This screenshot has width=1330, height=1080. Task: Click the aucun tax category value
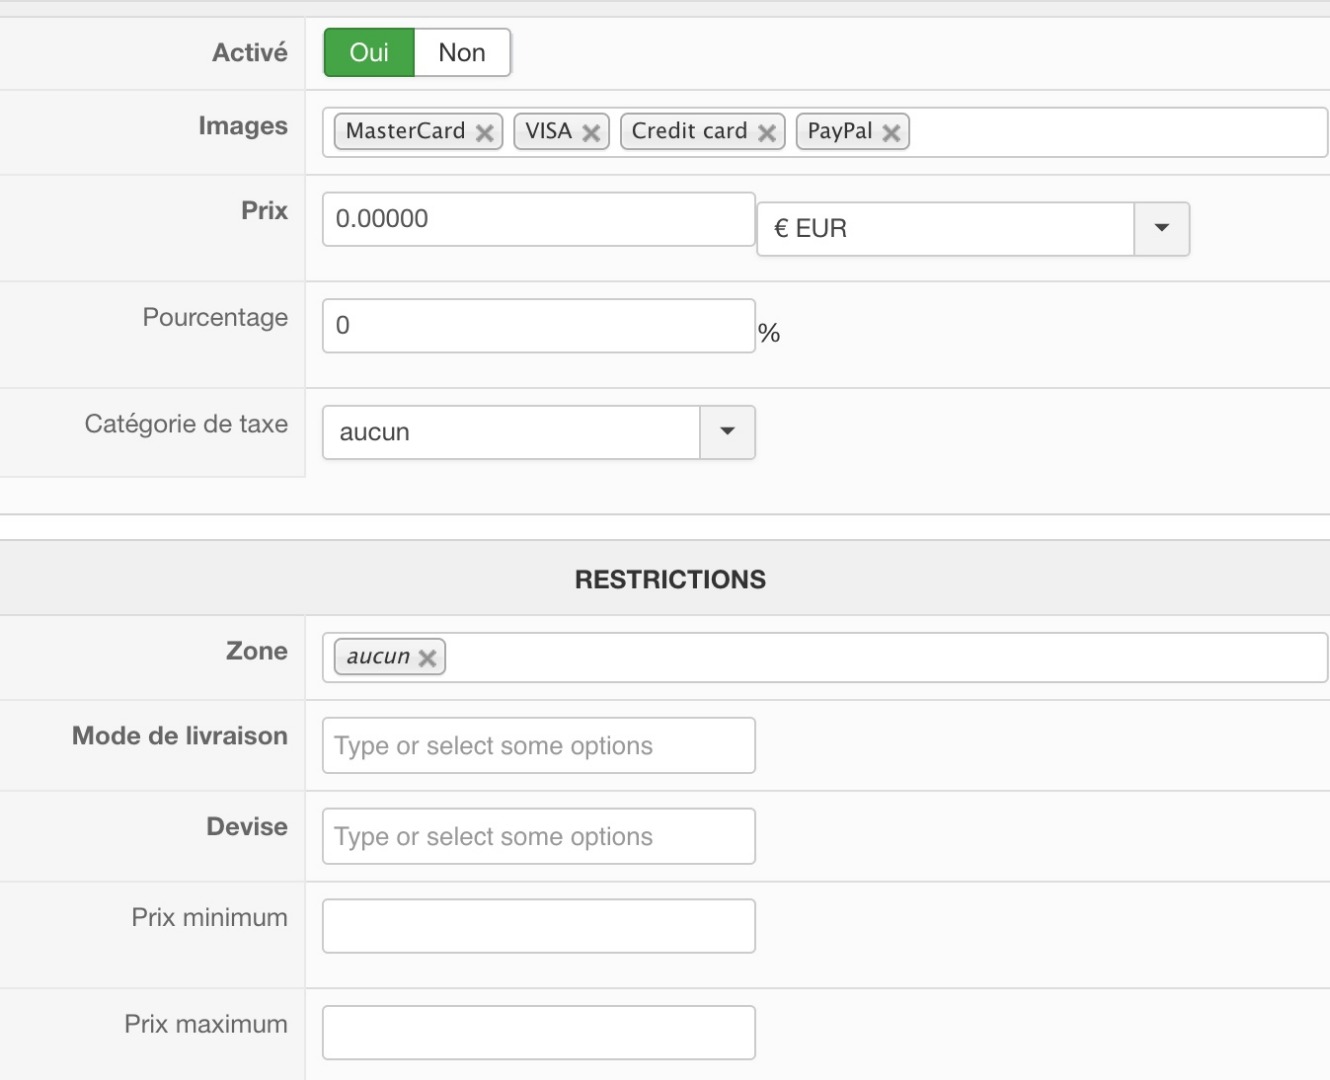510,432
